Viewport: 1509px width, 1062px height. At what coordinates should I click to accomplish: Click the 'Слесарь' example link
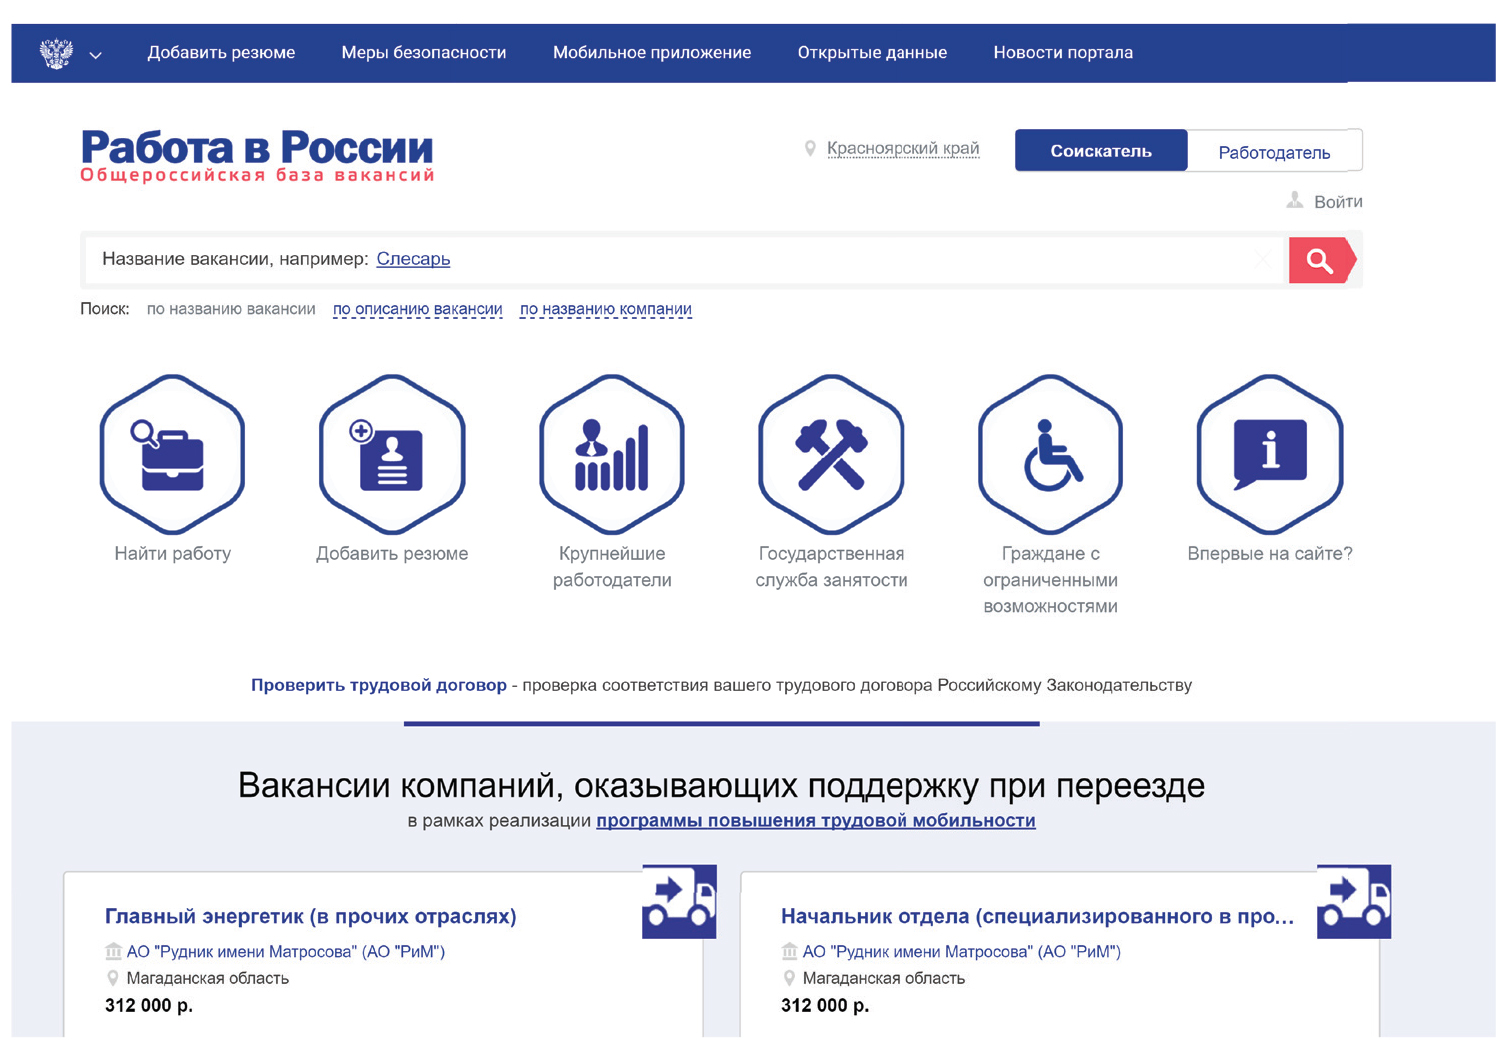tap(413, 259)
